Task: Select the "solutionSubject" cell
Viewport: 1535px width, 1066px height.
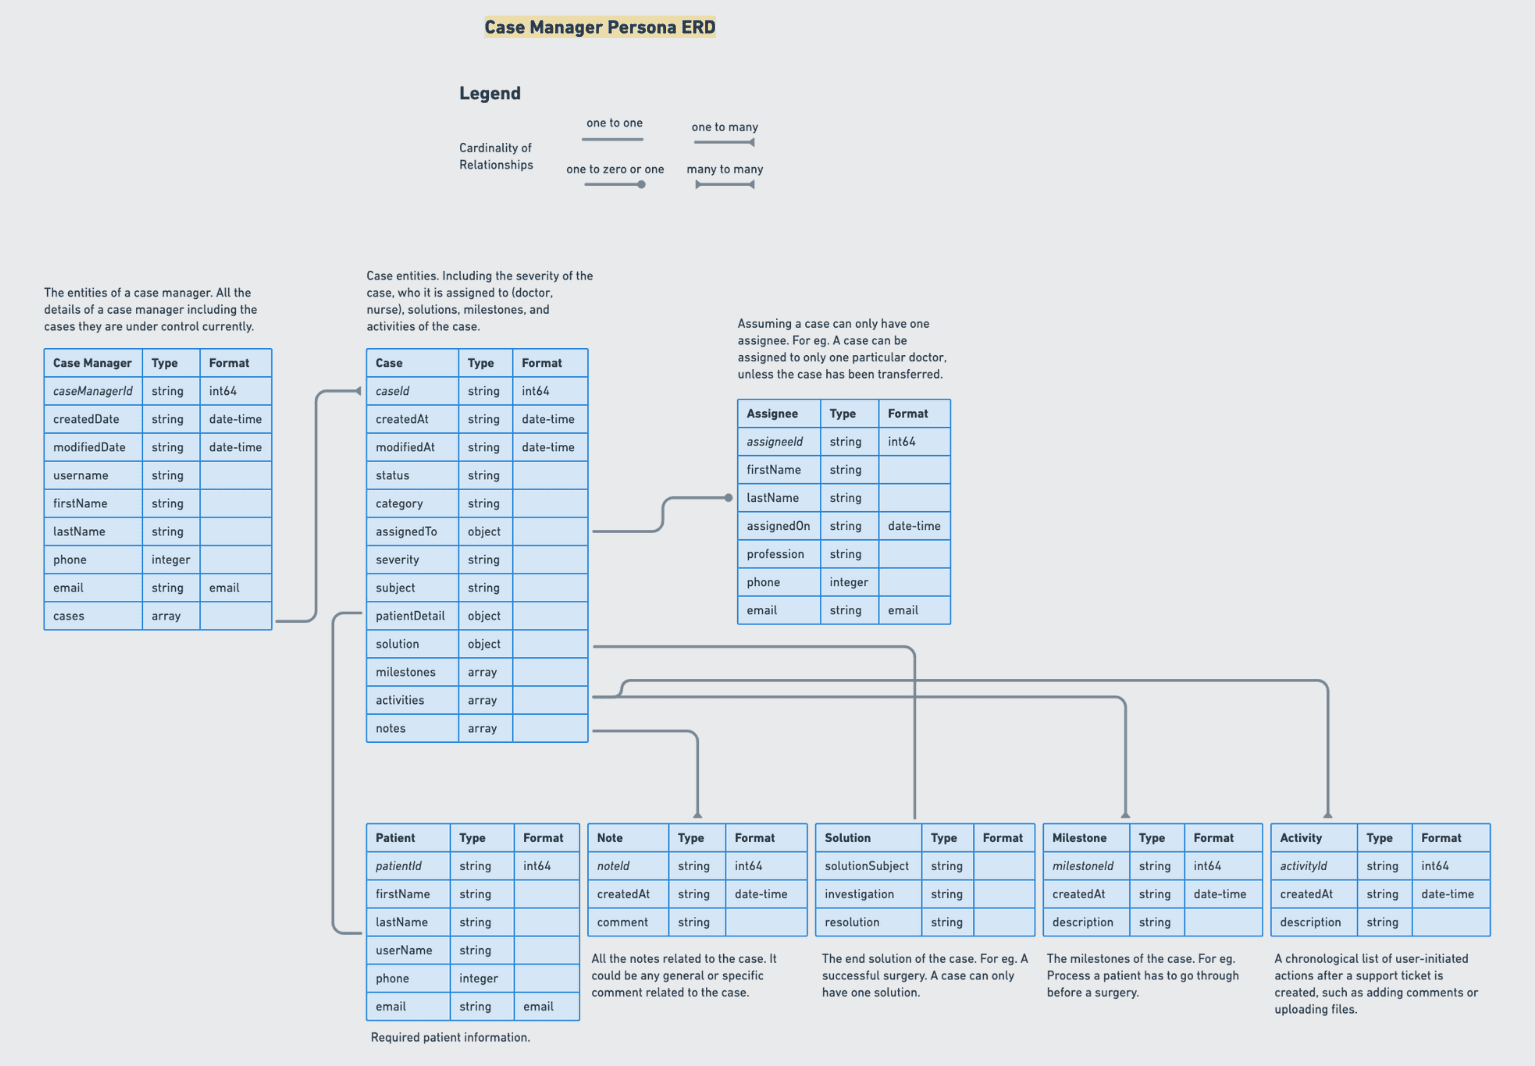Action: (x=869, y=866)
